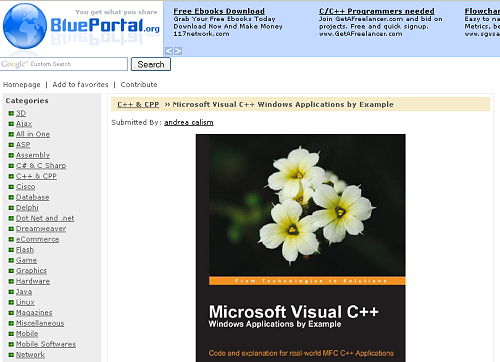Go to the Homepage link
Viewport: 500px width, 362px height.
(x=22, y=85)
